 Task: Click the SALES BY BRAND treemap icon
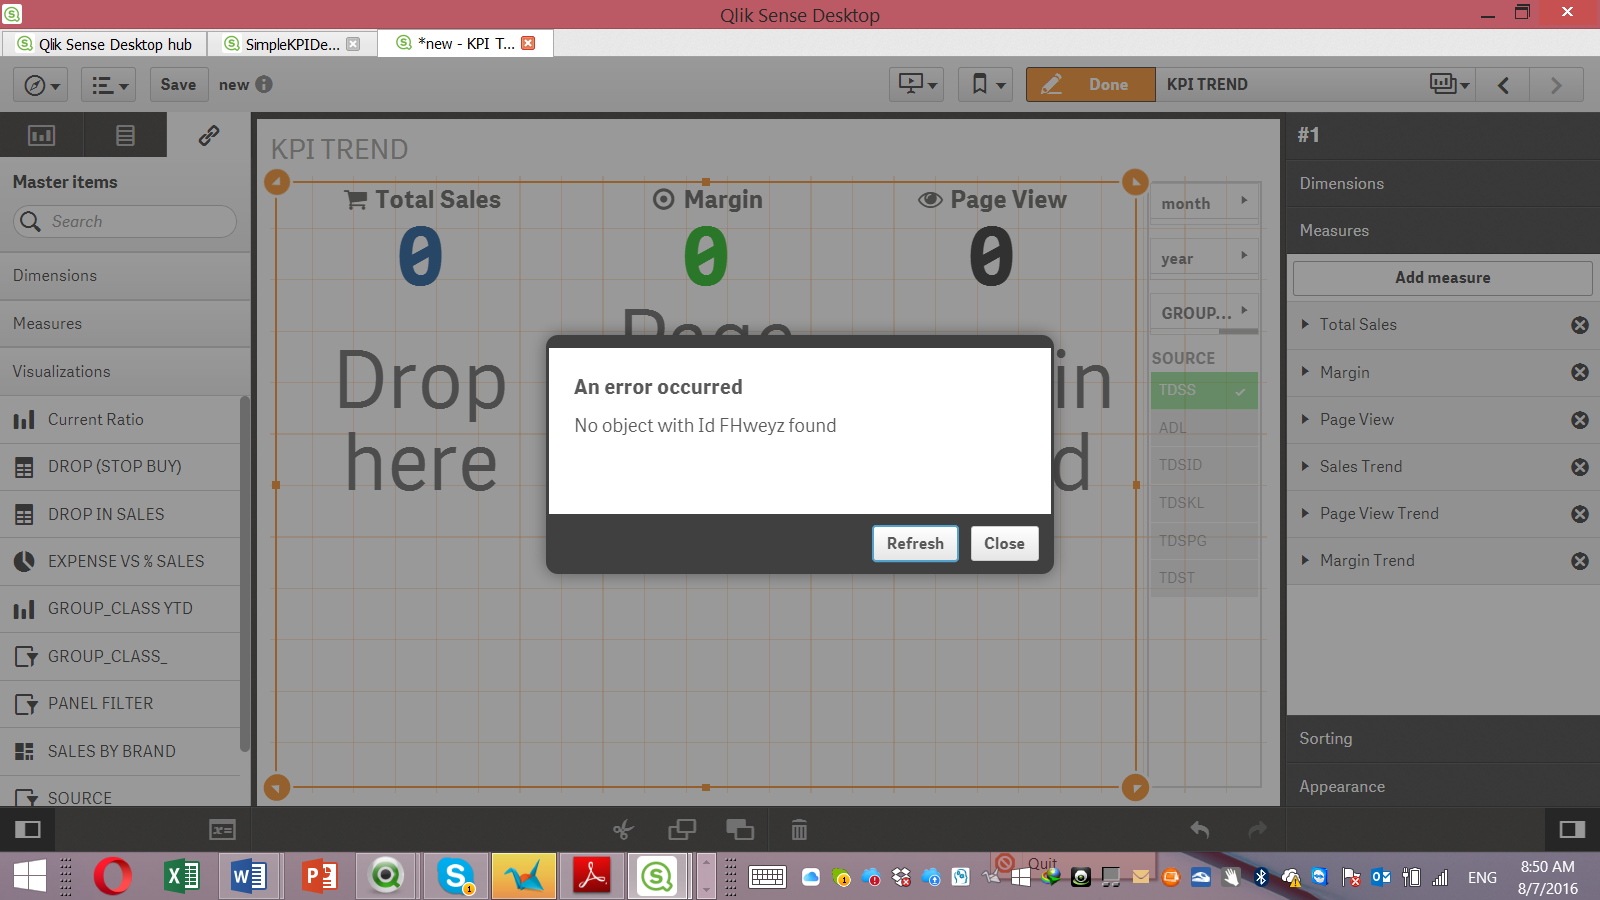(x=24, y=751)
